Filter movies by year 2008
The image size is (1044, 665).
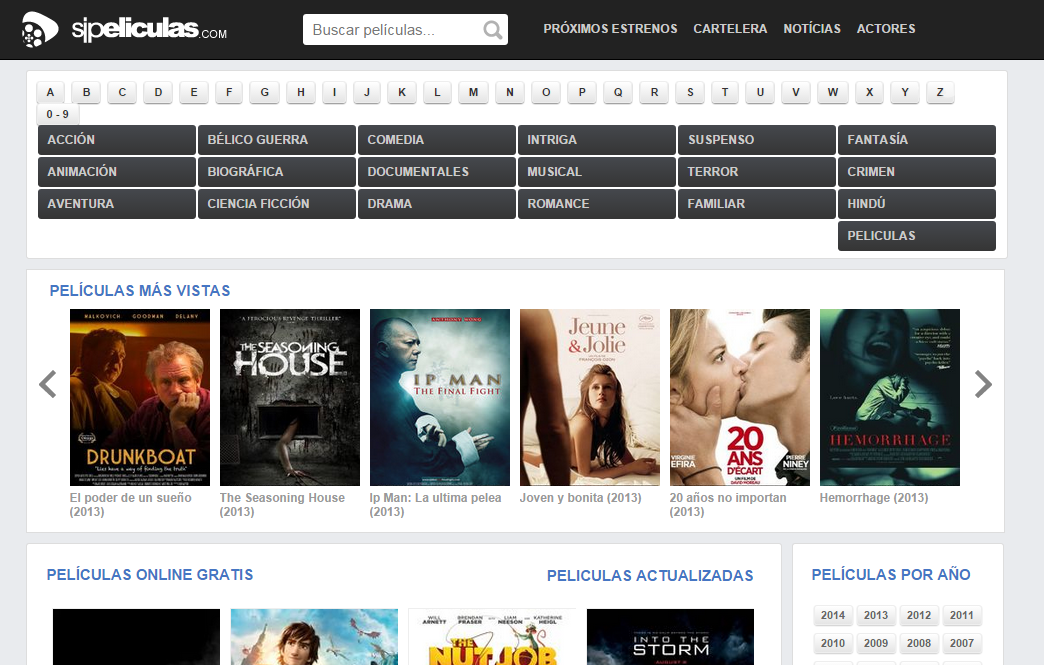(919, 643)
